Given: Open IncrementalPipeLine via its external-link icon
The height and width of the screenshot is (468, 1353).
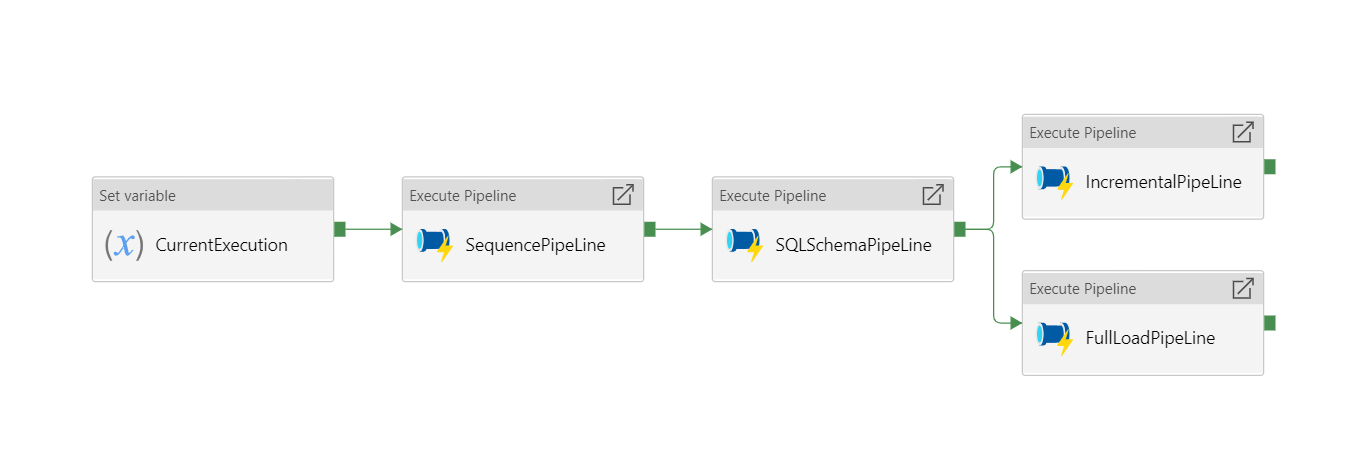Looking at the screenshot, I should (1242, 132).
